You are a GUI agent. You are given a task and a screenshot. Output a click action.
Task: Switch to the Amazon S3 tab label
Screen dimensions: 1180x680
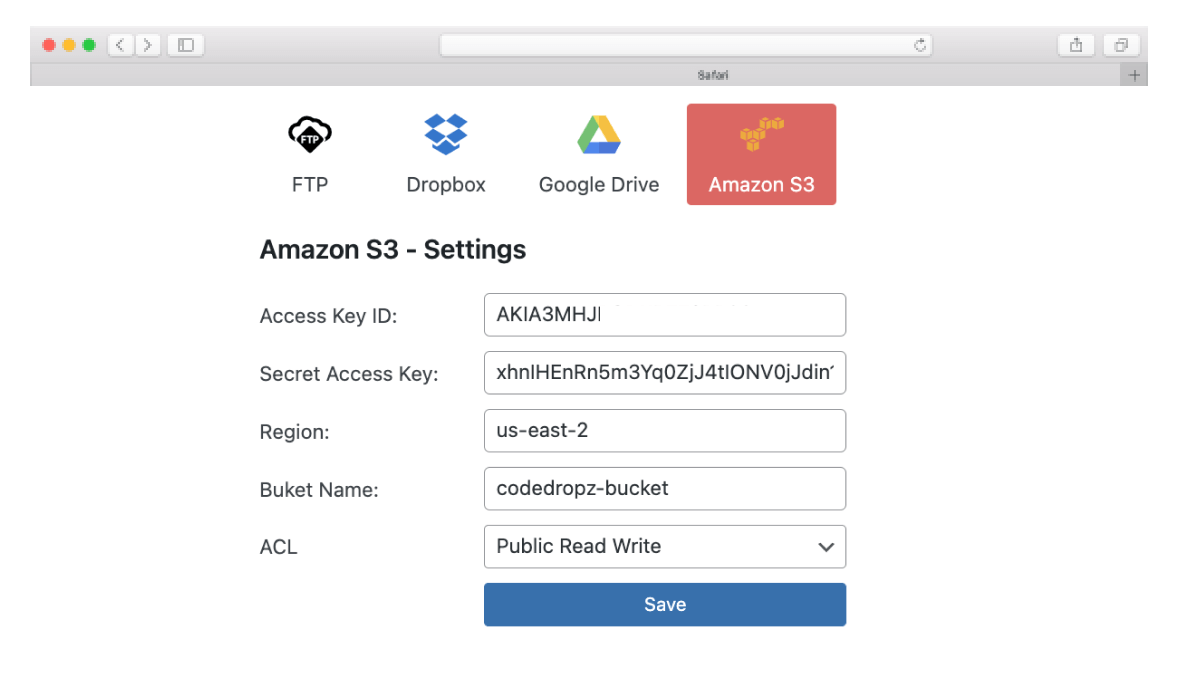(x=761, y=185)
